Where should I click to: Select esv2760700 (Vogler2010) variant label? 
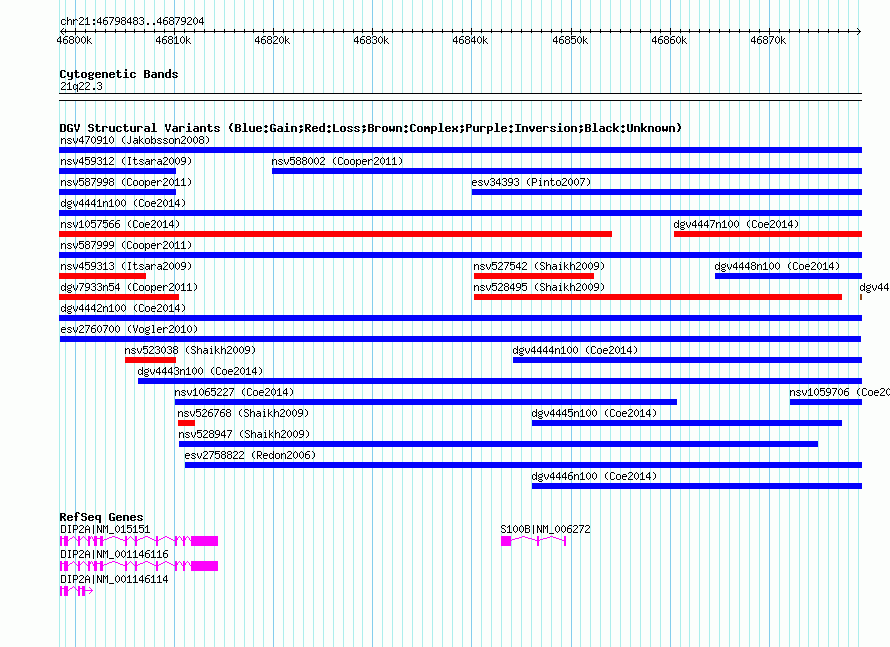[129, 329]
